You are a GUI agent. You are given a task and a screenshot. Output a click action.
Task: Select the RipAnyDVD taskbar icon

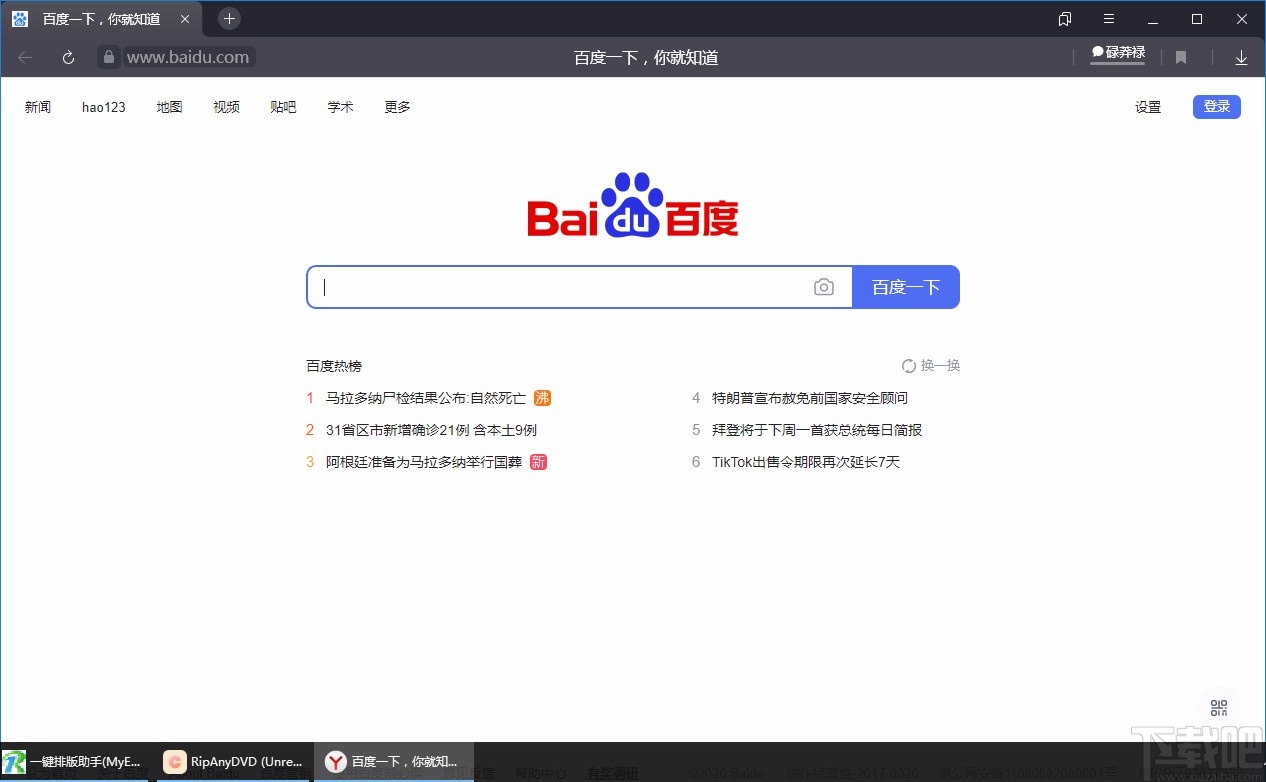coord(232,761)
